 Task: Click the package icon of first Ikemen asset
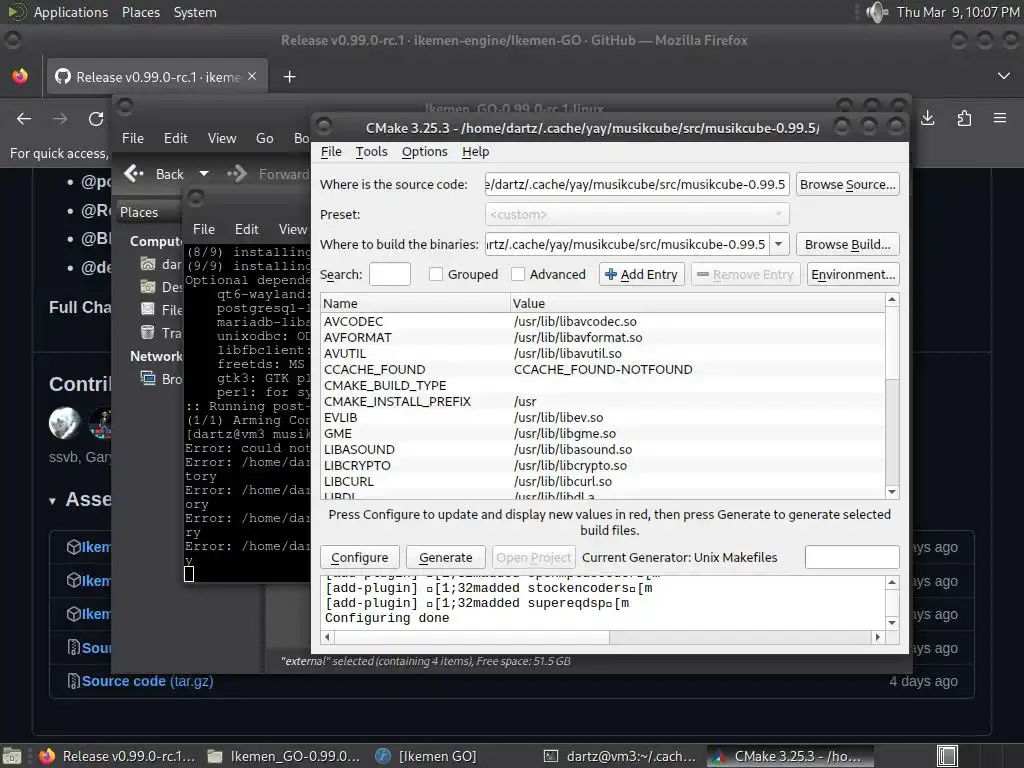74,547
